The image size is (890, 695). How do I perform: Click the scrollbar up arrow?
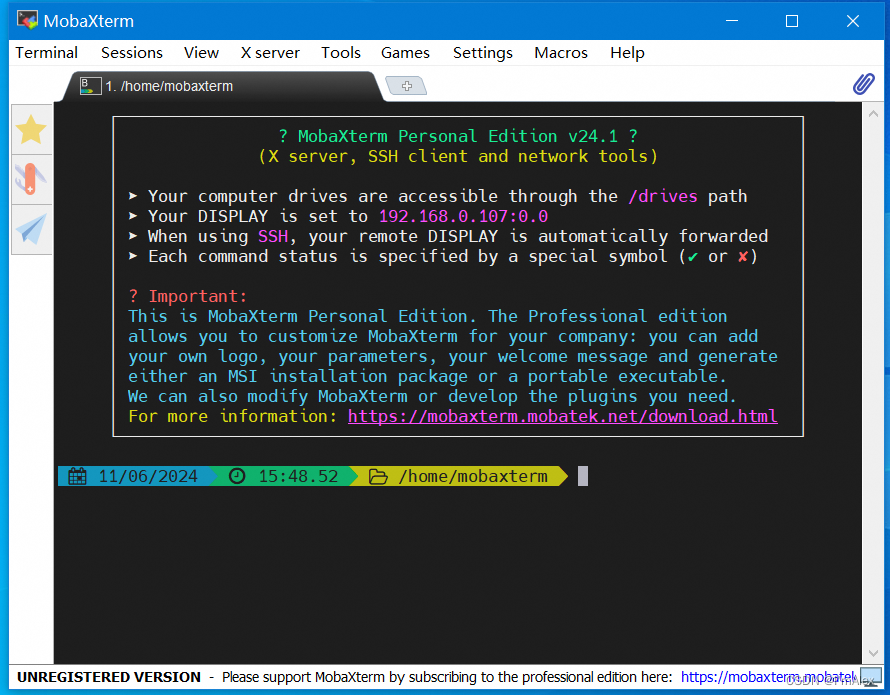pyautogui.click(x=873, y=114)
